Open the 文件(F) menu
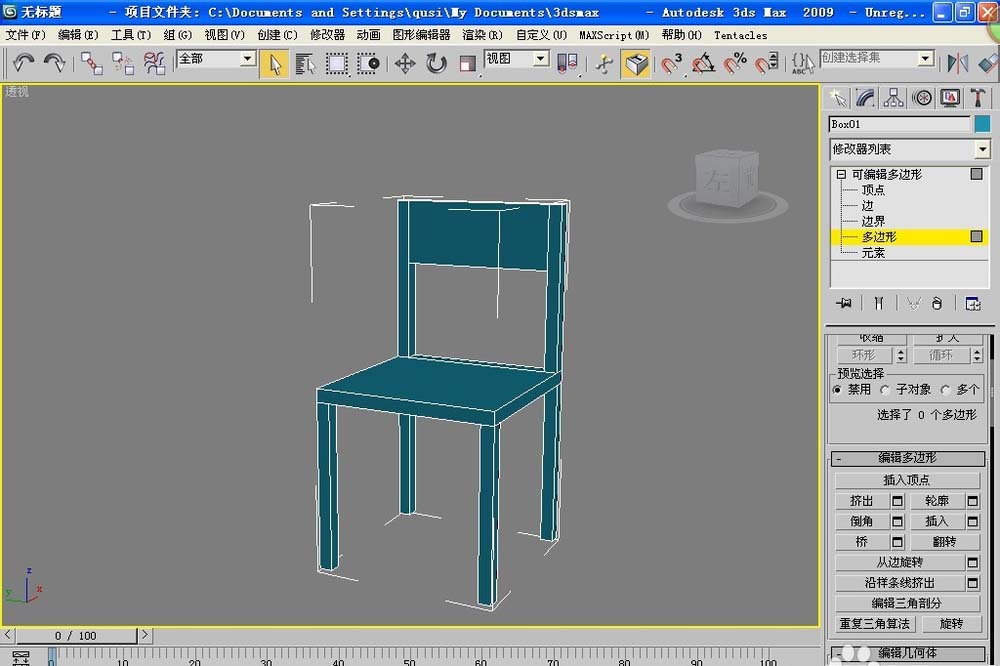This screenshot has height=666, width=1000. (26, 35)
